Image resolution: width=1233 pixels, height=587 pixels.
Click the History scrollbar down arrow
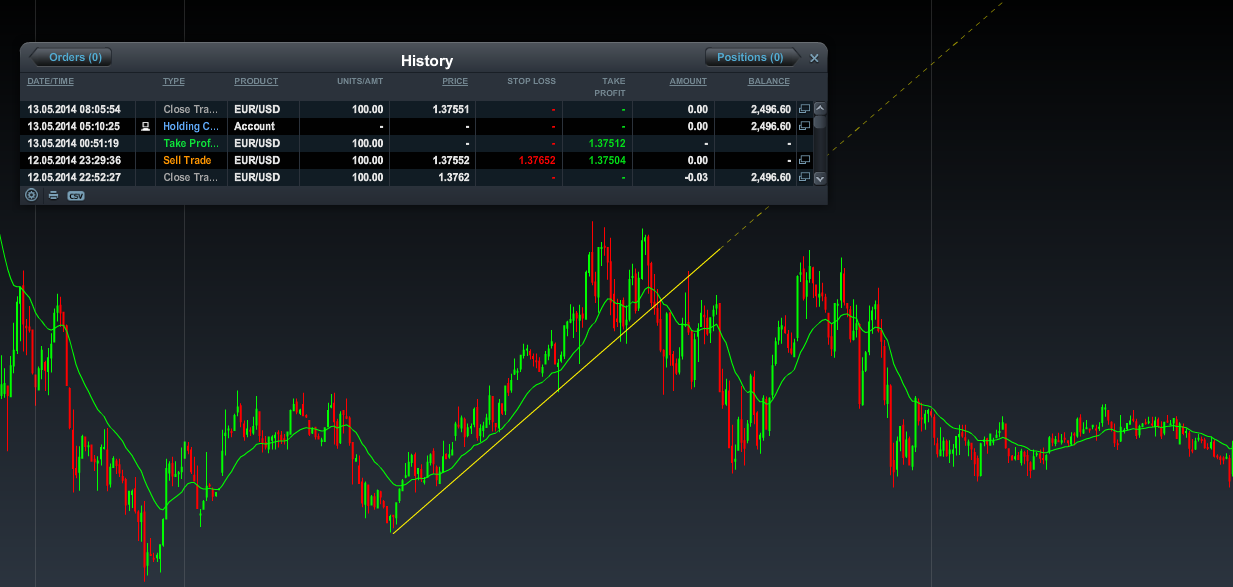click(x=820, y=179)
